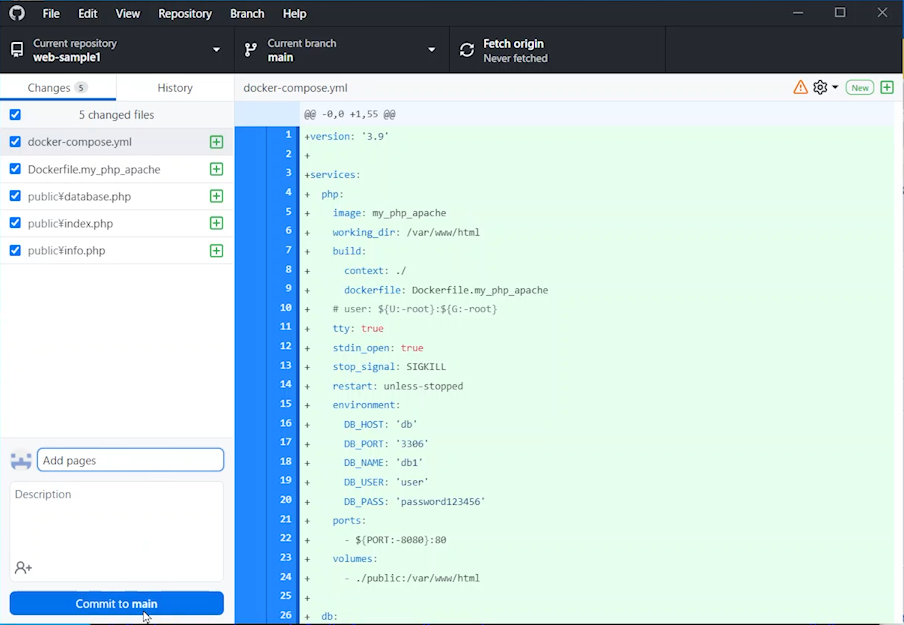The width and height of the screenshot is (904, 625).
Task: Click the Fetch origin sync icon
Action: click(466, 50)
